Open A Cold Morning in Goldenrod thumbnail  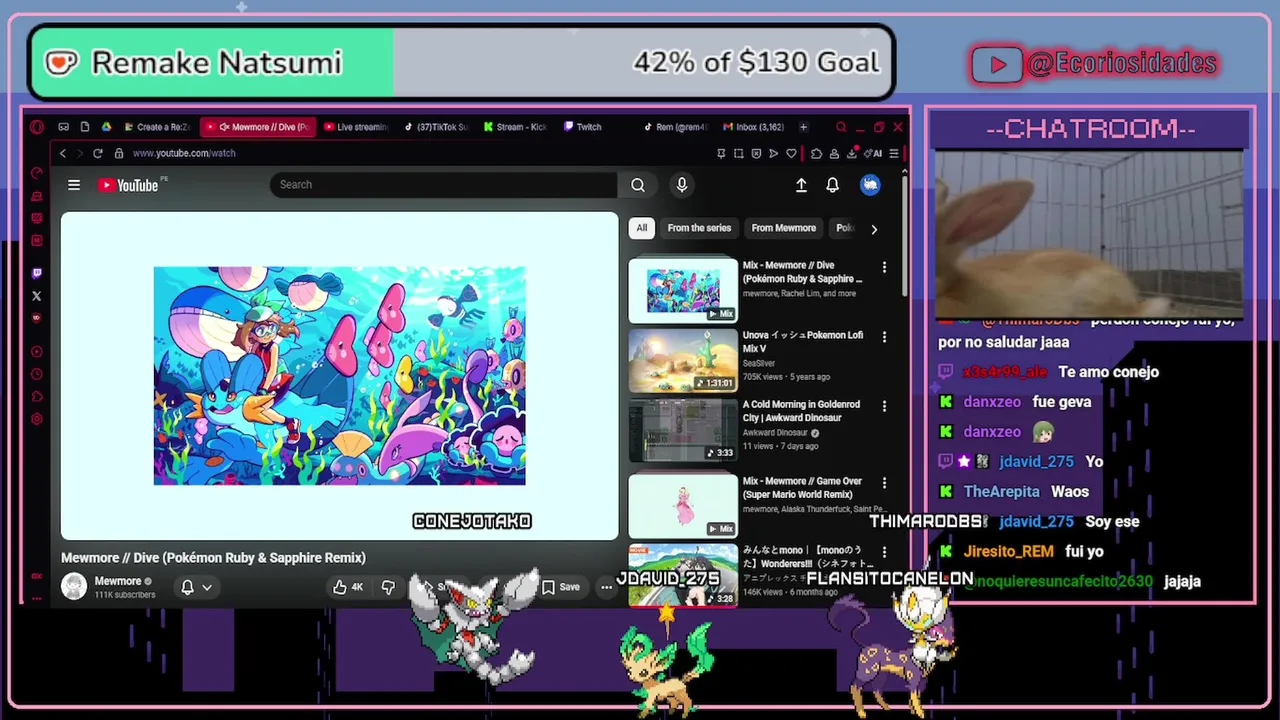(x=683, y=430)
